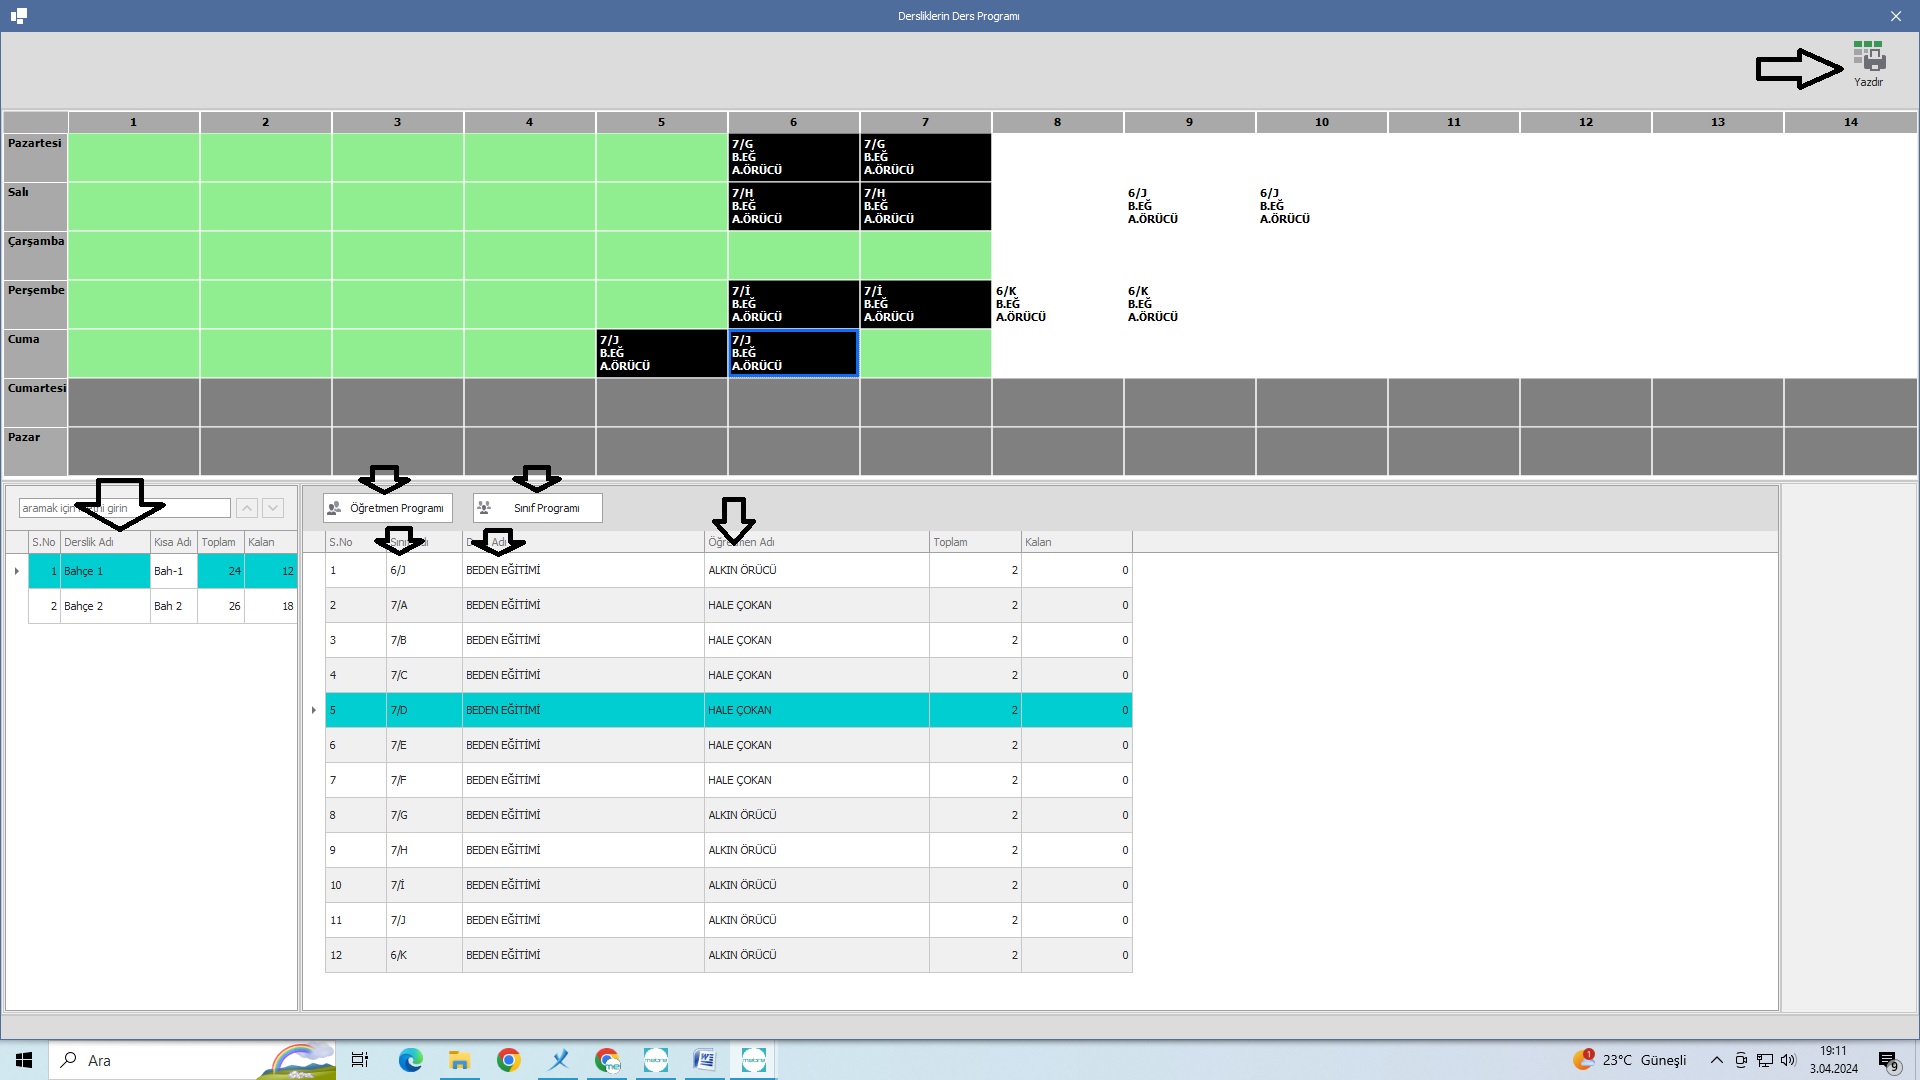
Task: Click Thursday period 6 cell 7/İ
Action: [793, 304]
